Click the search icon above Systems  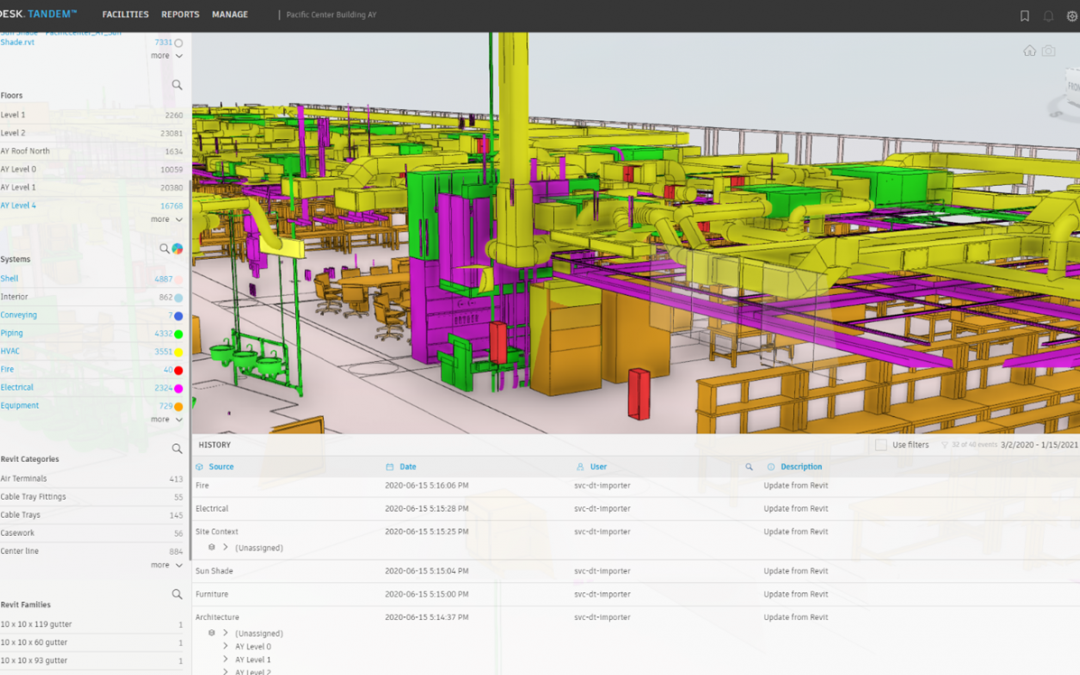164,249
